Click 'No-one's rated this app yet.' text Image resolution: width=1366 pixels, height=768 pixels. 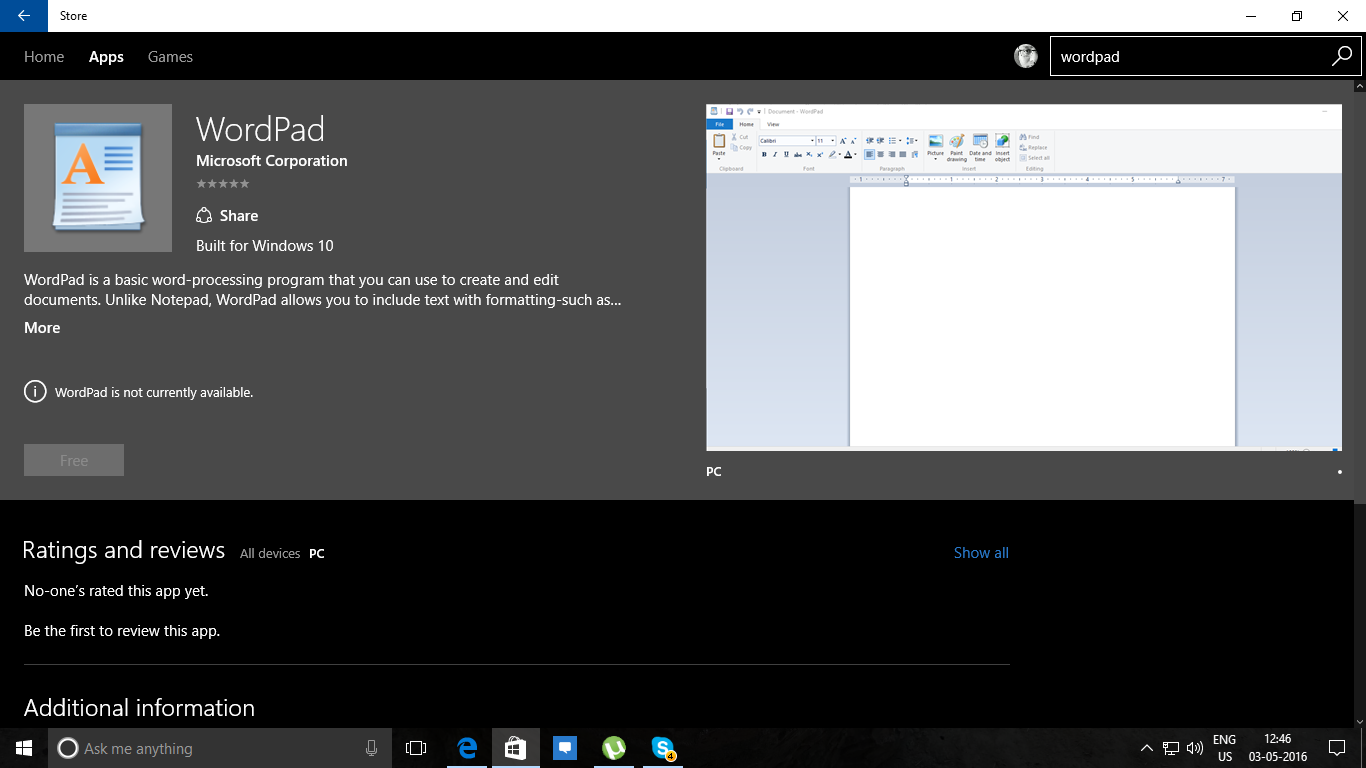(116, 591)
